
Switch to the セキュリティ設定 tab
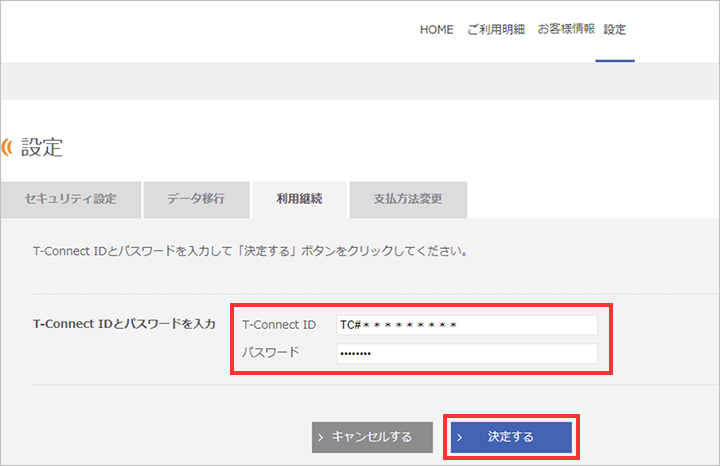(x=70, y=199)
